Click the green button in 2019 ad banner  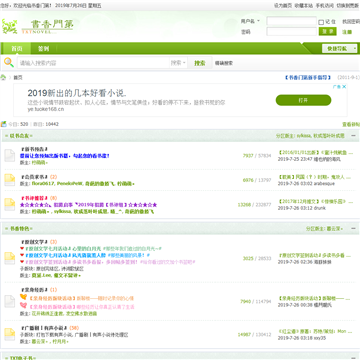click(303, 100)
